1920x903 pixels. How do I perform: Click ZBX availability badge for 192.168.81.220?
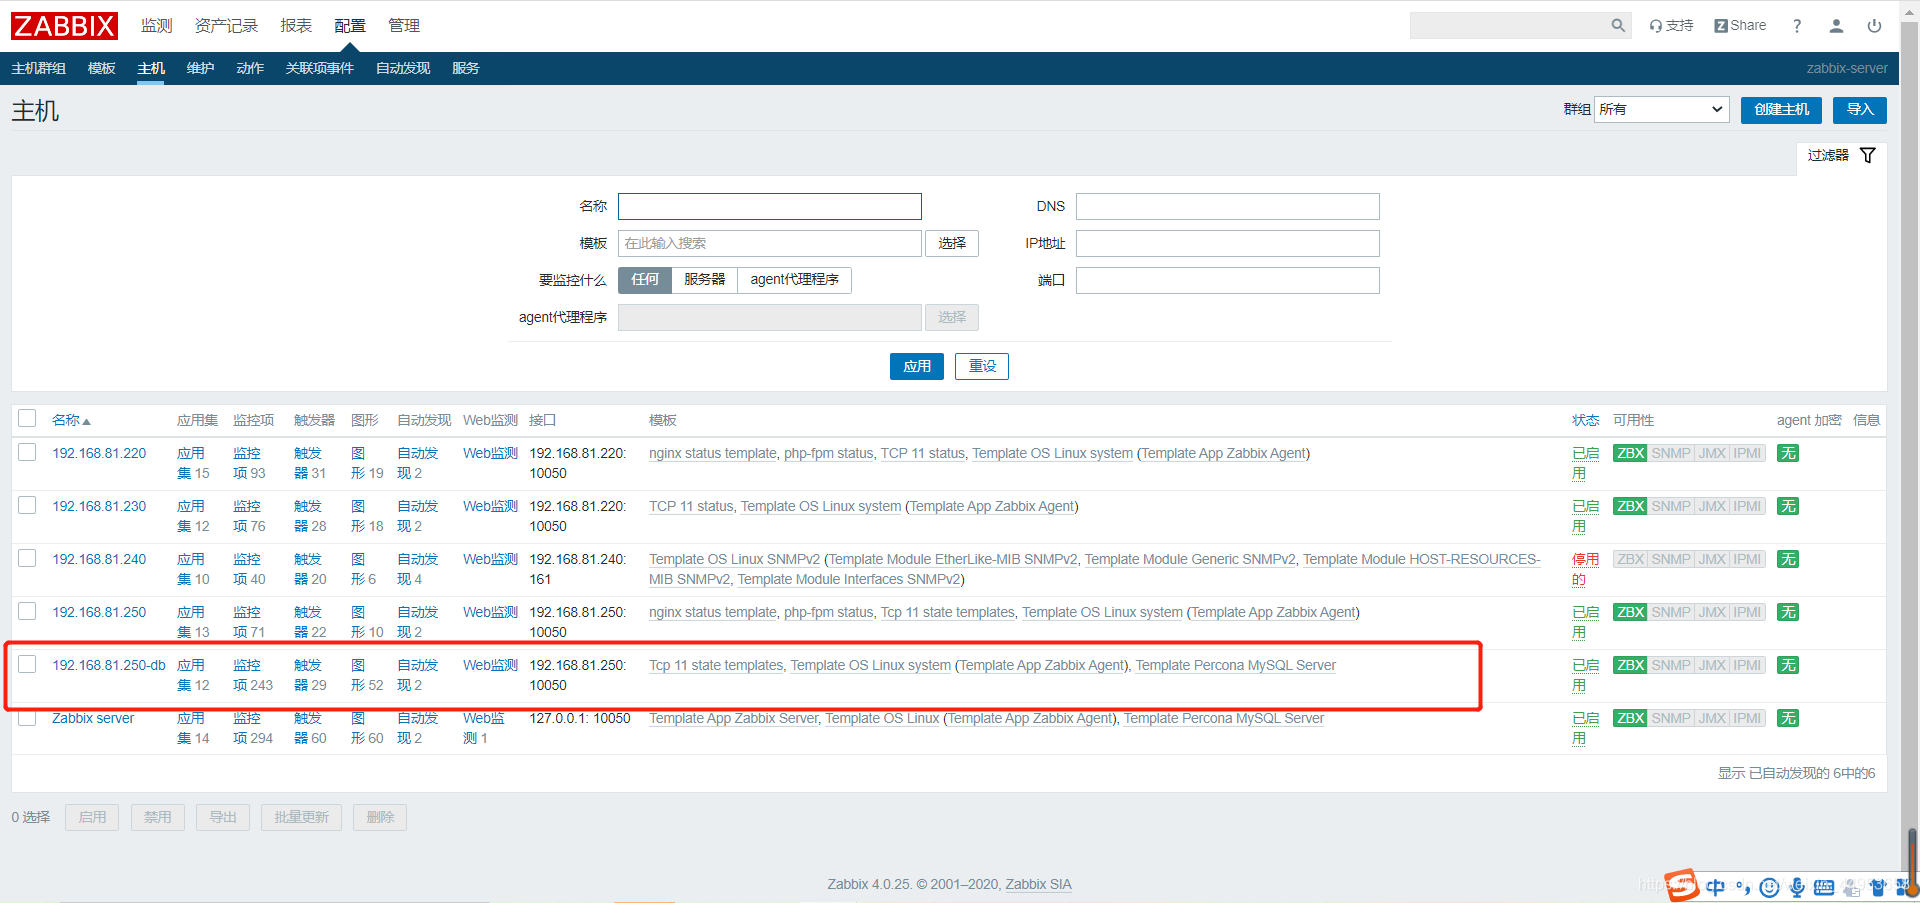pyautogui.click(x=1630, y=453)
